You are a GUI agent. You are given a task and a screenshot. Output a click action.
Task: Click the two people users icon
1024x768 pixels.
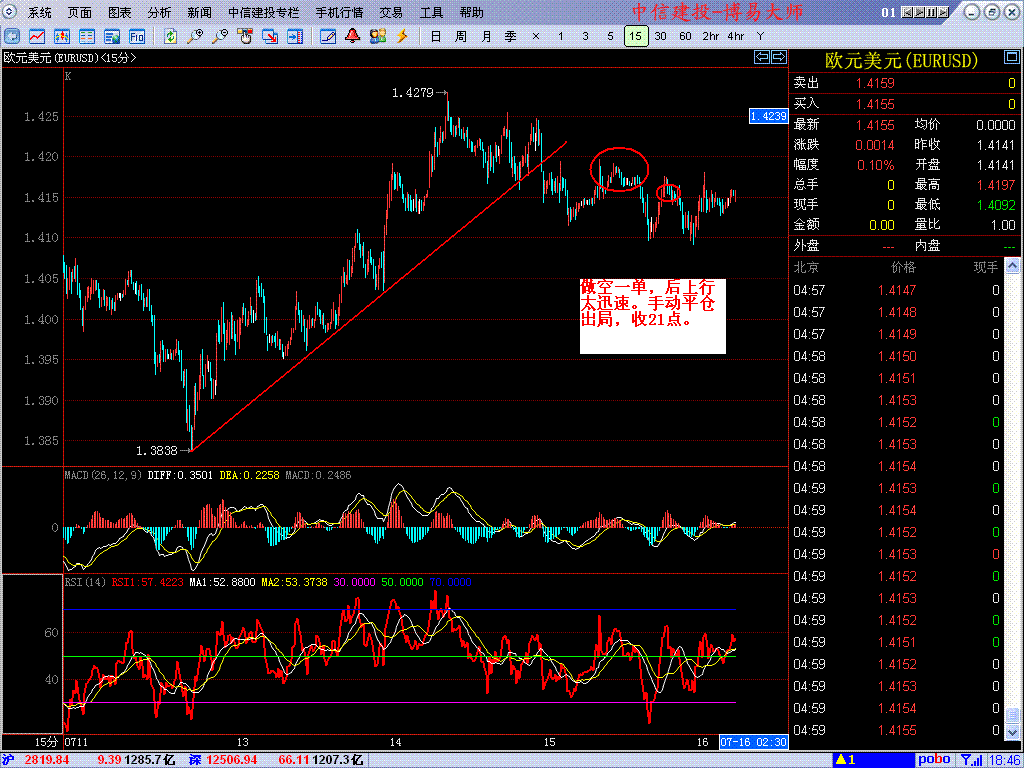coord(377,36)
